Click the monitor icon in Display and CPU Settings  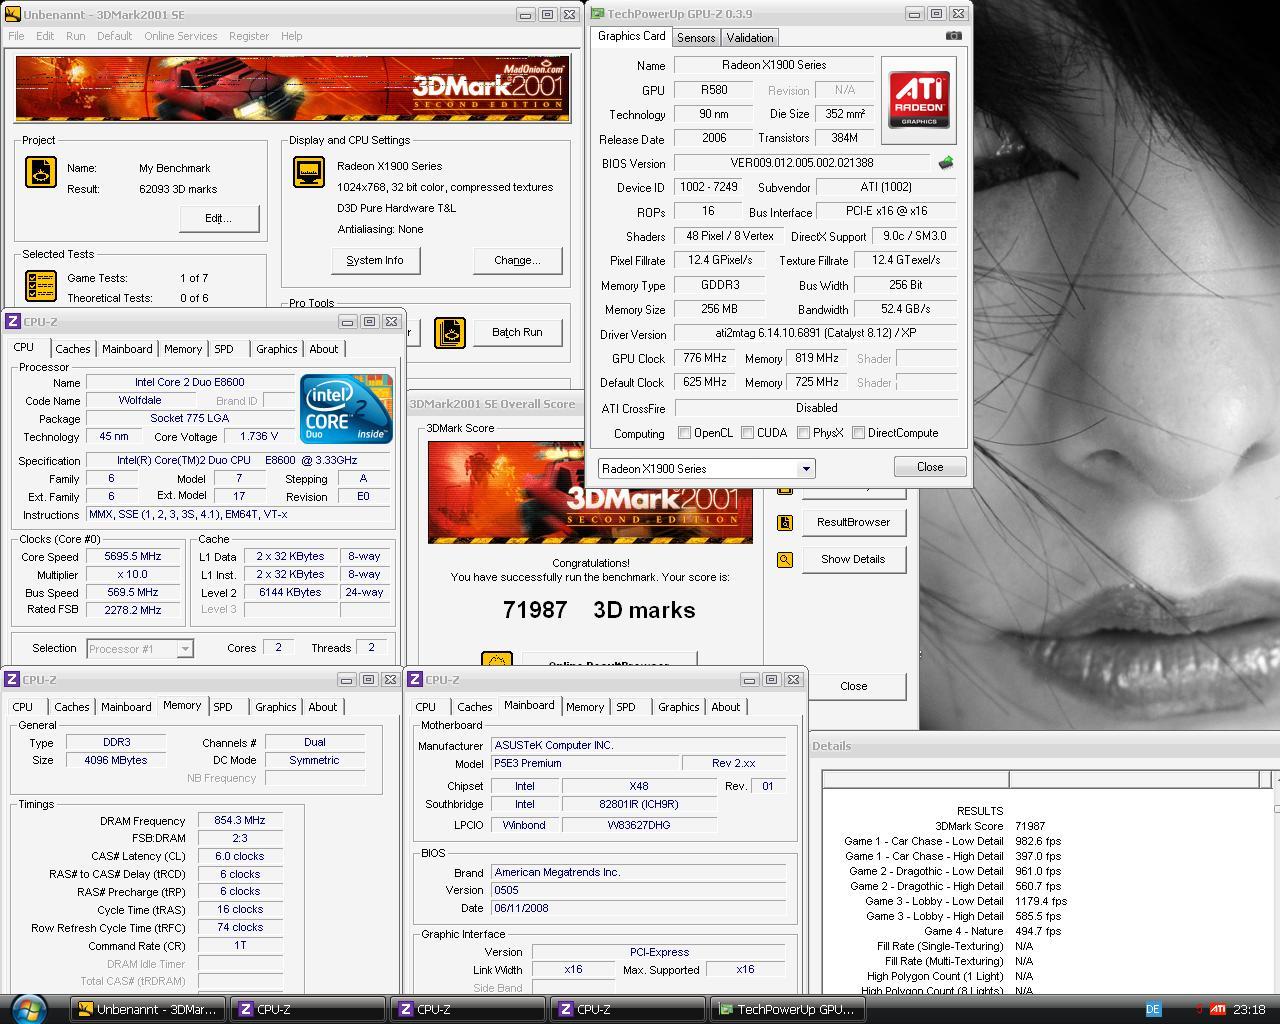coord(309,172)
